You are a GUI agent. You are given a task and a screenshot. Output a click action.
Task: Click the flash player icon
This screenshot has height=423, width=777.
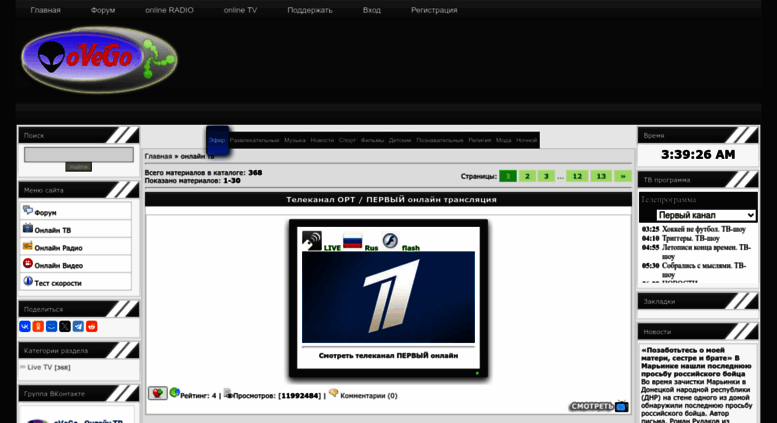click(390, 241)
